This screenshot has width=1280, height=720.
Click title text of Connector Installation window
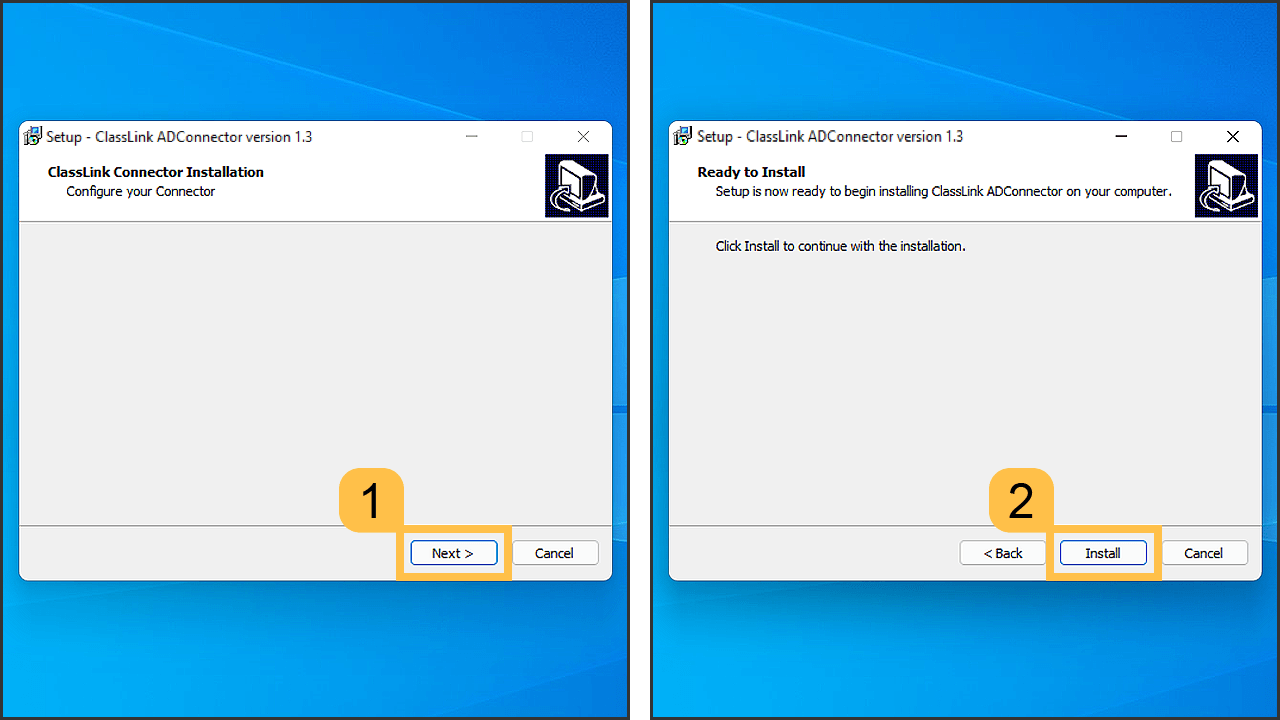tap(179, 137)
